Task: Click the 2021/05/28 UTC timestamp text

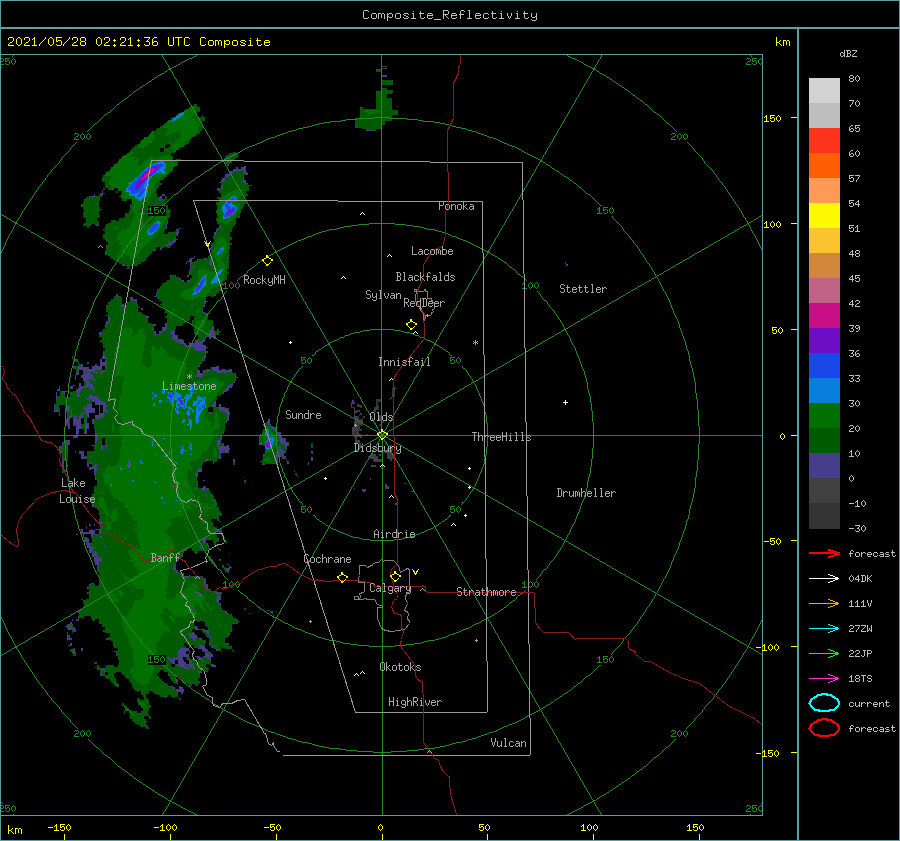Action: pyautogui.click(x=138, y=42)
